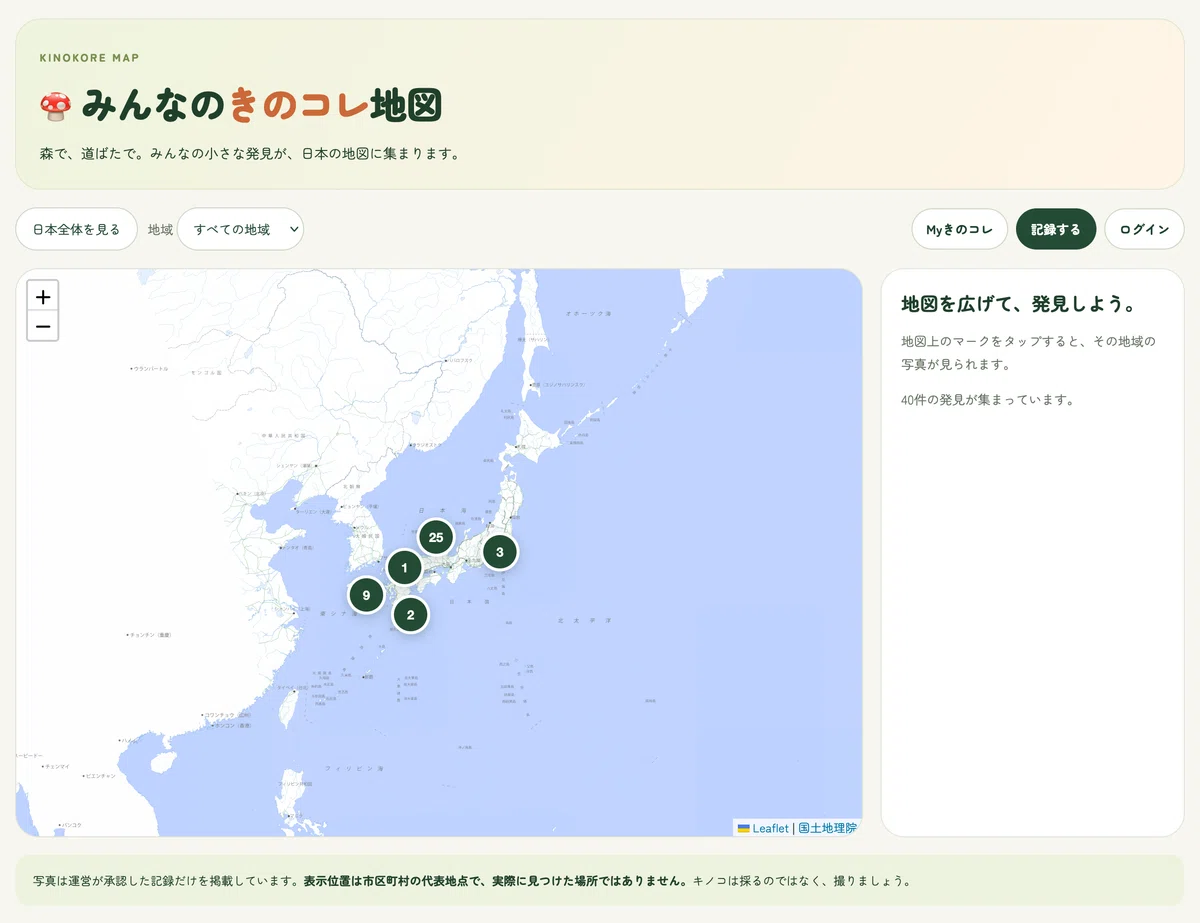Zoom in the map with plus button
The image size is (1200, 923).
tap(43, 297)
